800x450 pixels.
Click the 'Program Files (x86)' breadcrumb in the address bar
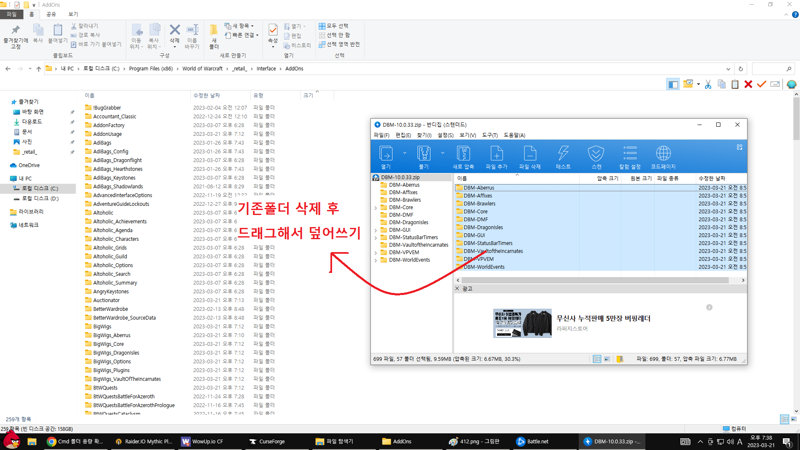click(151, 68)
